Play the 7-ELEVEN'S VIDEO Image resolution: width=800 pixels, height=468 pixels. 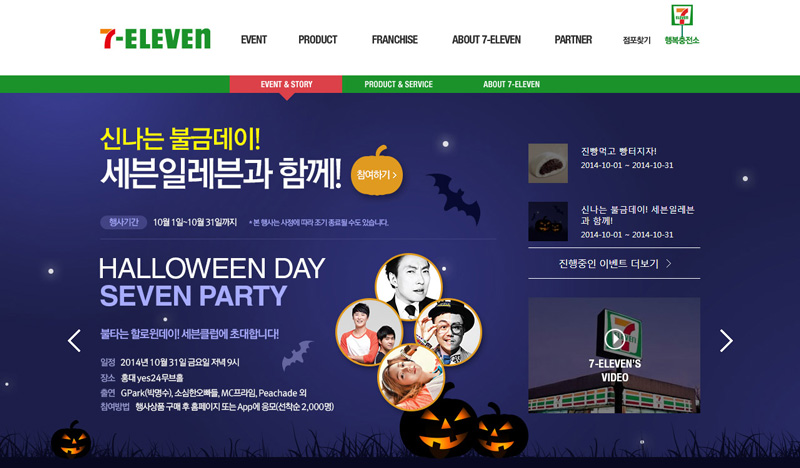[614, 339]
